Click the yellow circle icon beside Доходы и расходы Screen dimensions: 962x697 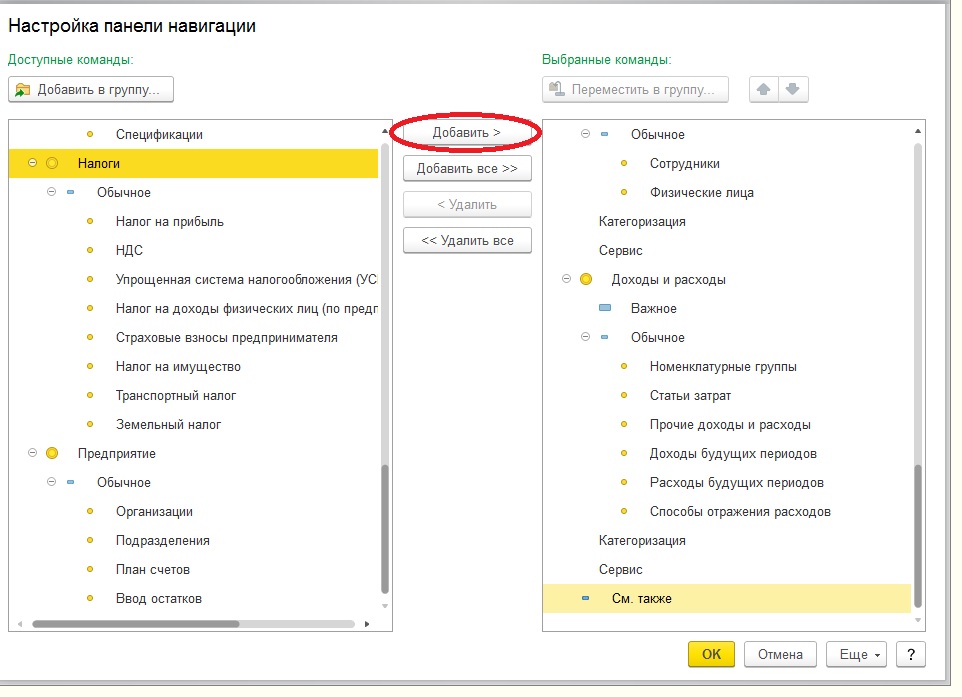[x=587, y=280]
